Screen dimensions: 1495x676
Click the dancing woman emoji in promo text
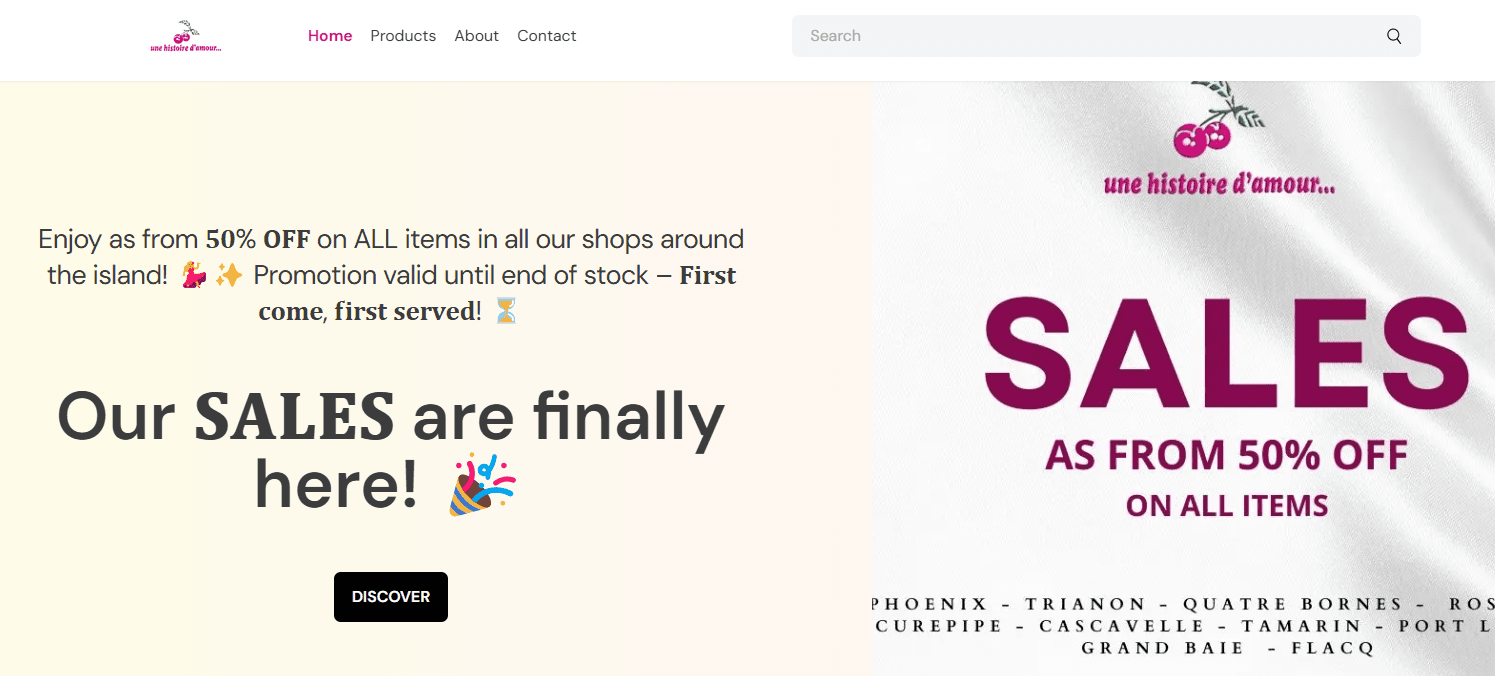(x=194, y=275)
